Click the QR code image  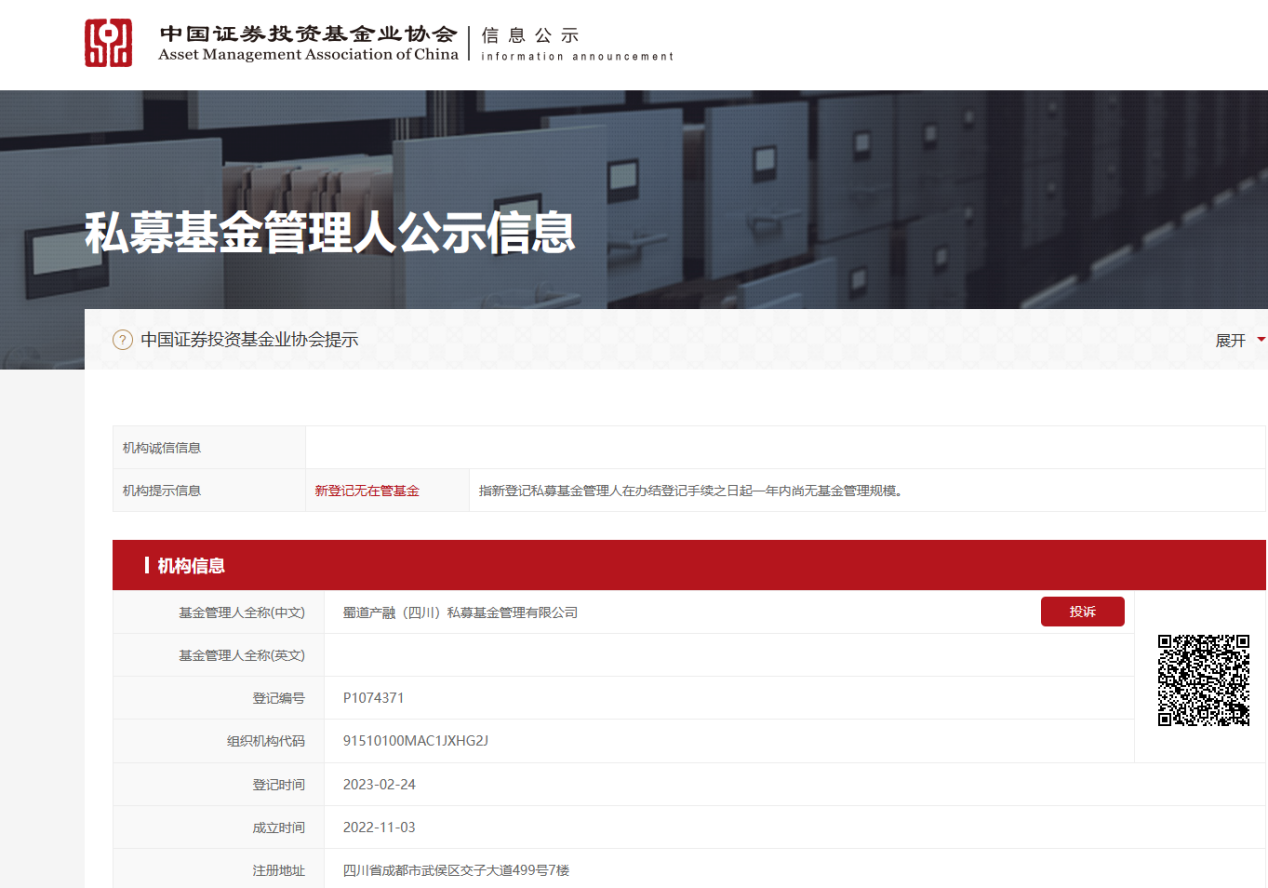click(x=1204, y=680)
